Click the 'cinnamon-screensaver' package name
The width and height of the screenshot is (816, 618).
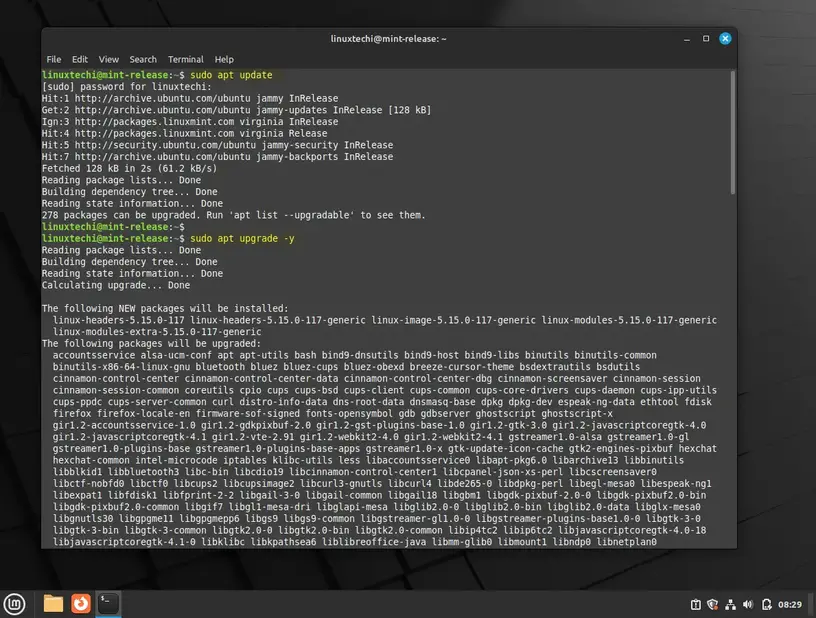[x=552, y=379]
